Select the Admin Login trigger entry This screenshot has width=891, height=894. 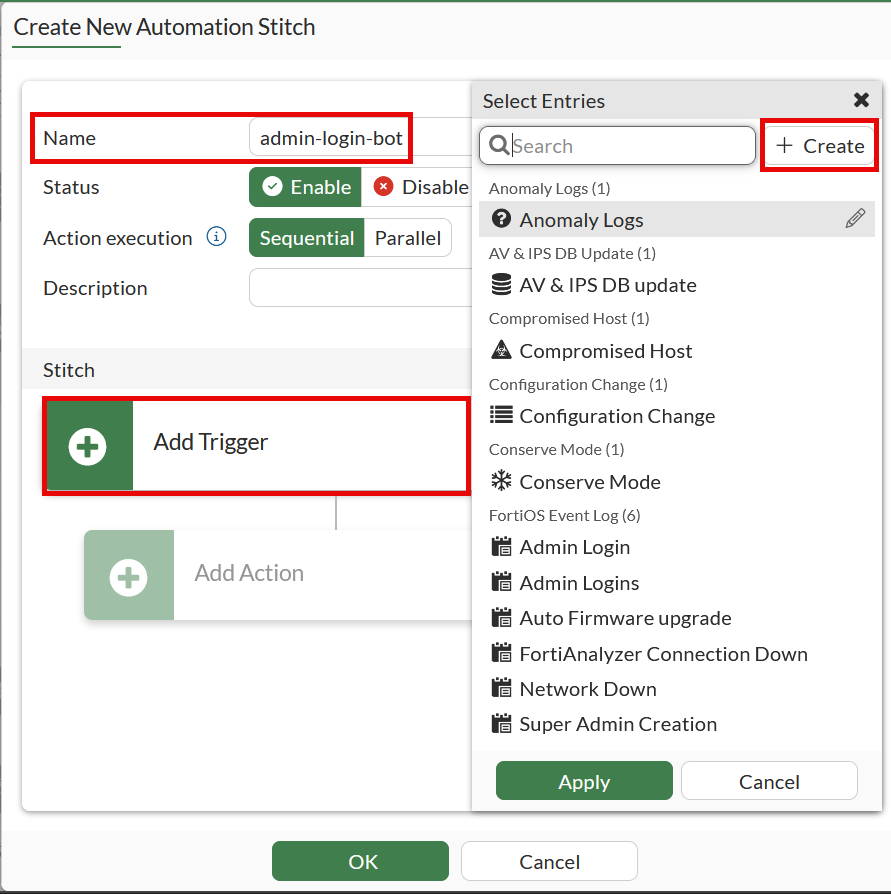tap(574, 547)
